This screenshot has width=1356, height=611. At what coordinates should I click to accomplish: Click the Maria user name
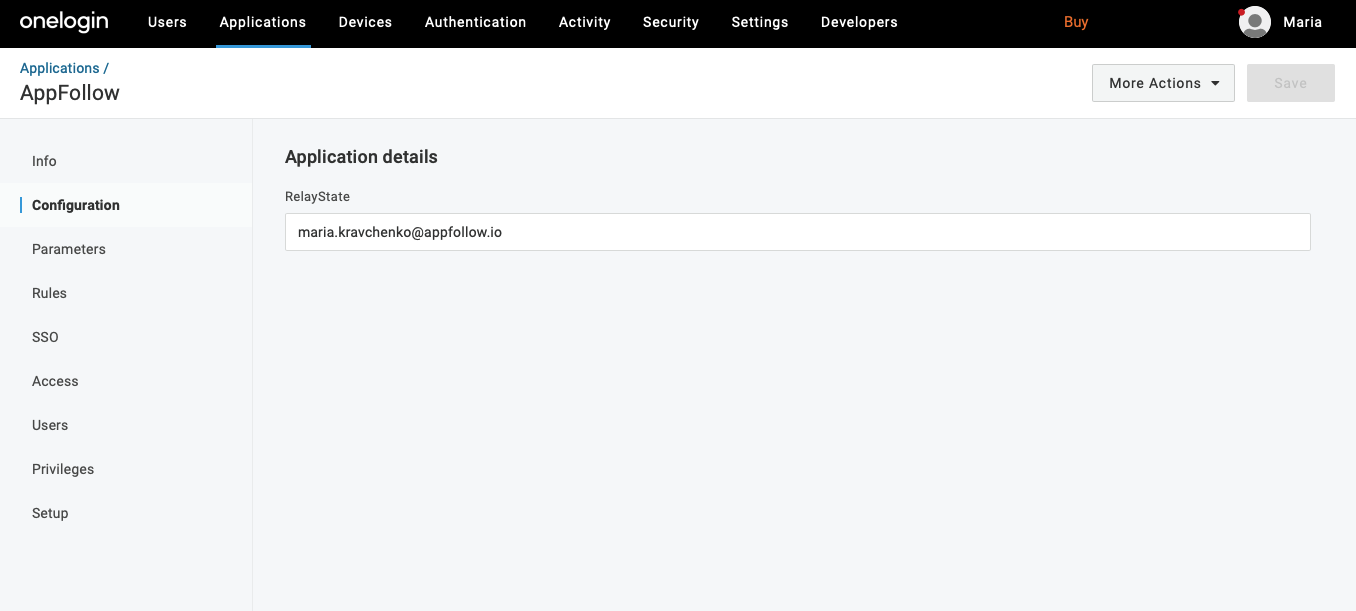(x=1302, y=22)
